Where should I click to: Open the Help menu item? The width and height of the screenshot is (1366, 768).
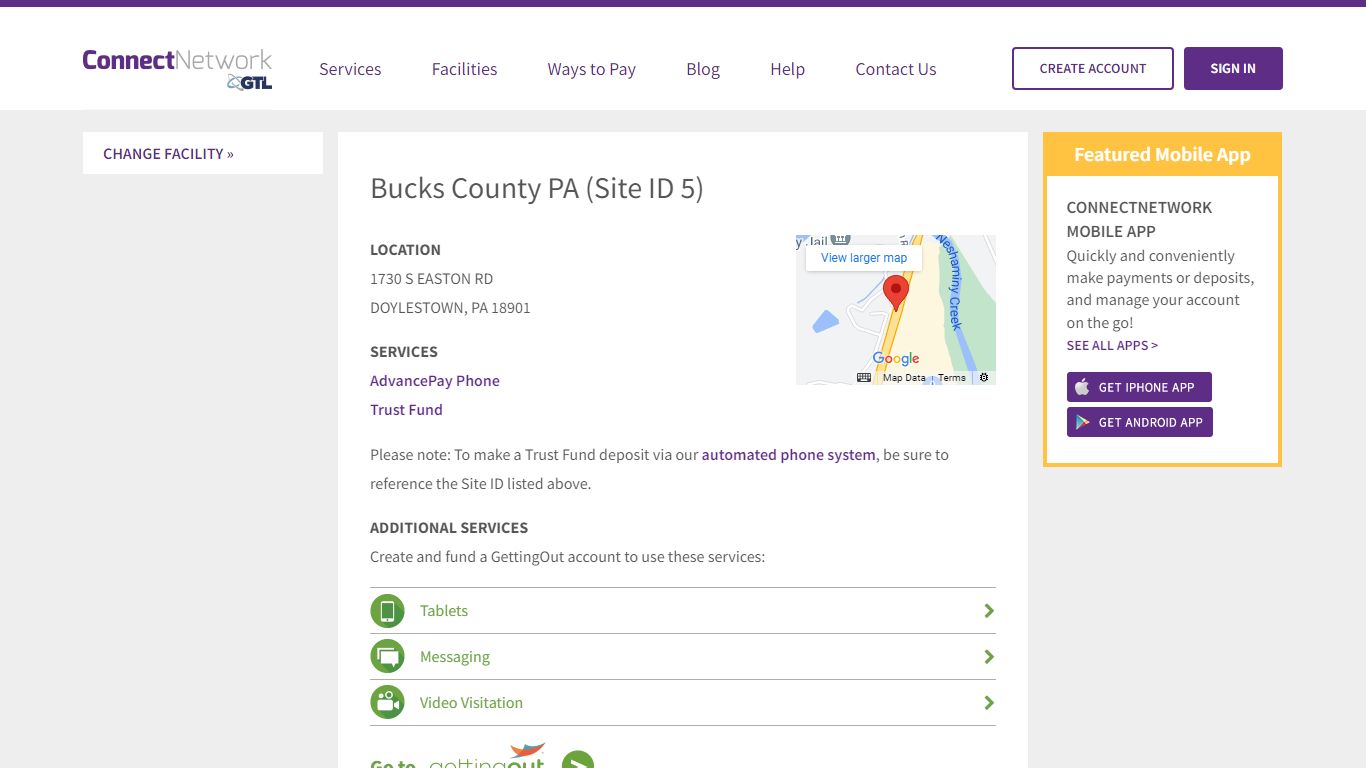tap(787, 69)
